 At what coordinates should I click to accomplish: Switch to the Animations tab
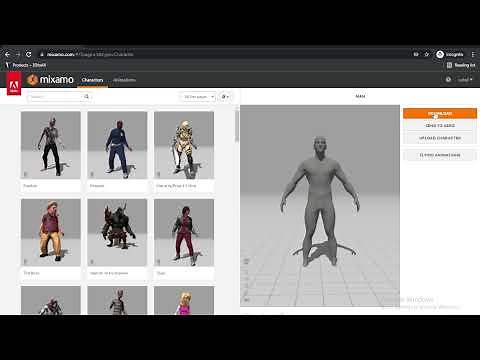pyautogui.click(x=124, y=80)
